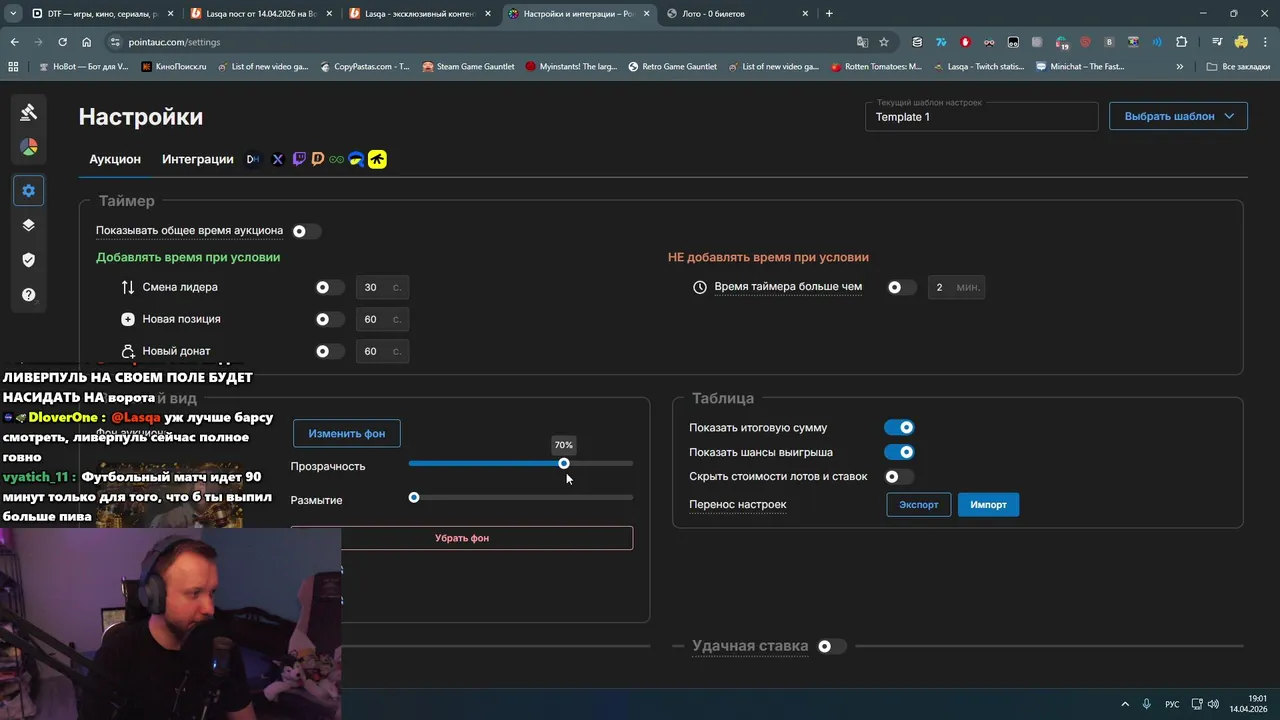The width and height of the screenshot is (1280, 720).
Task: Open the Google Translate icon in address bar
Action: (x=862, y=42)
